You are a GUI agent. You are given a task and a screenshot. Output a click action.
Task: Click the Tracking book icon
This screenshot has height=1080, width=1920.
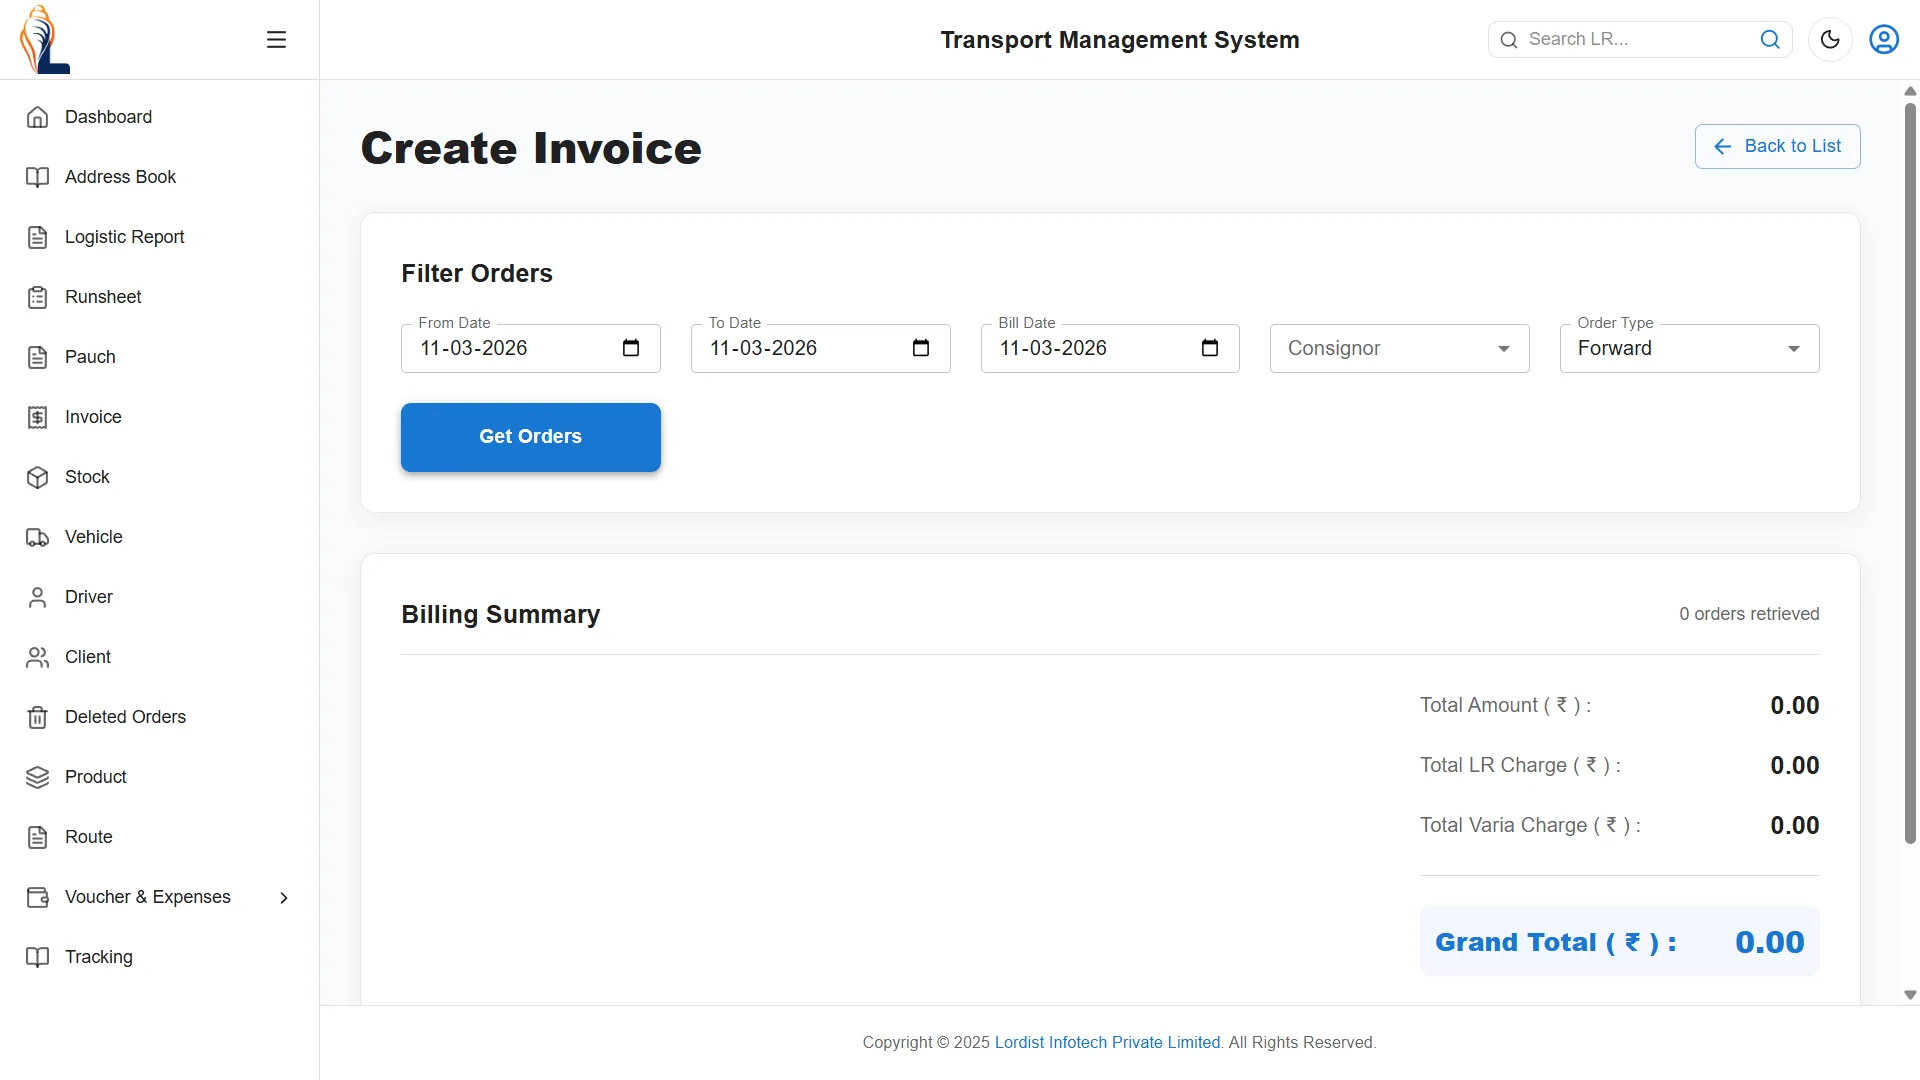coord(37,957)
